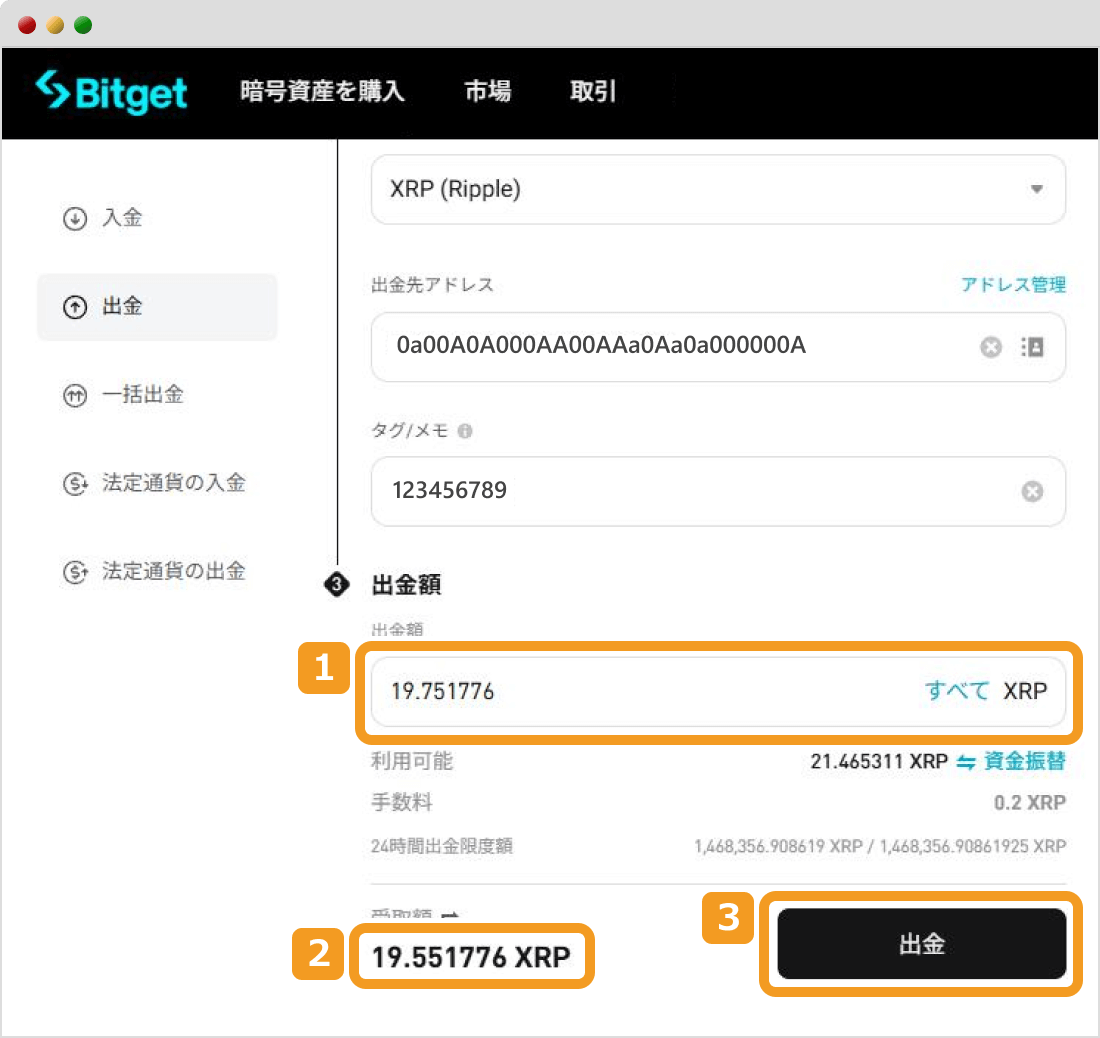Open アドレス管理 address management link
The height and width of the screenshot is (1038, 1100).
click(1013, 285)
